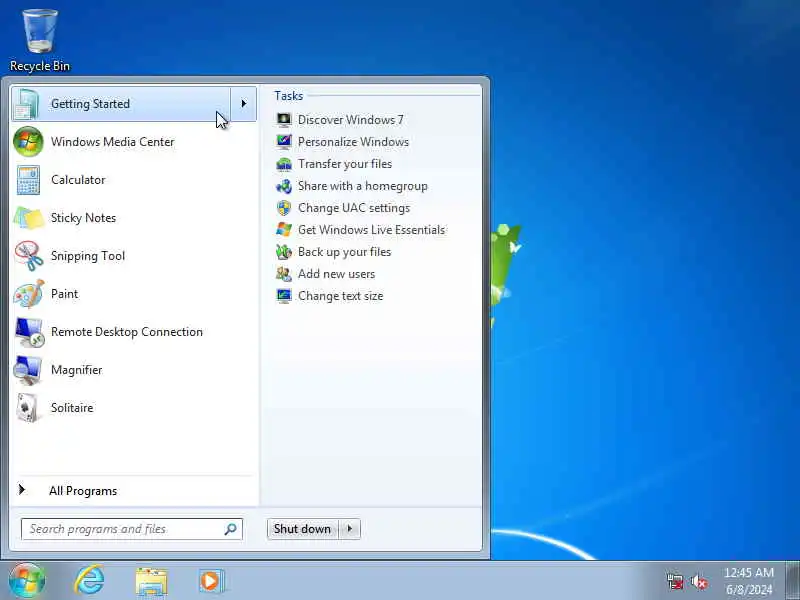Open the Magnifier icon

pos(28,370)
